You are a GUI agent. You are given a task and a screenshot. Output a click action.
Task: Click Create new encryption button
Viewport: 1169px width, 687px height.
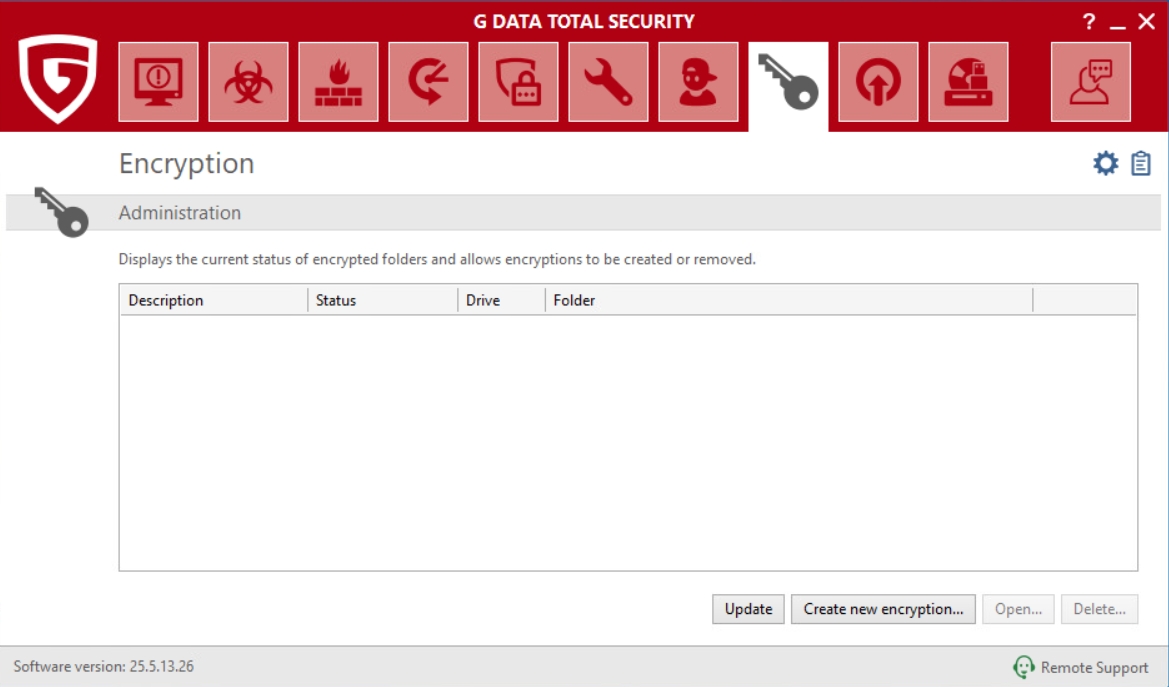tap(883, 609)
